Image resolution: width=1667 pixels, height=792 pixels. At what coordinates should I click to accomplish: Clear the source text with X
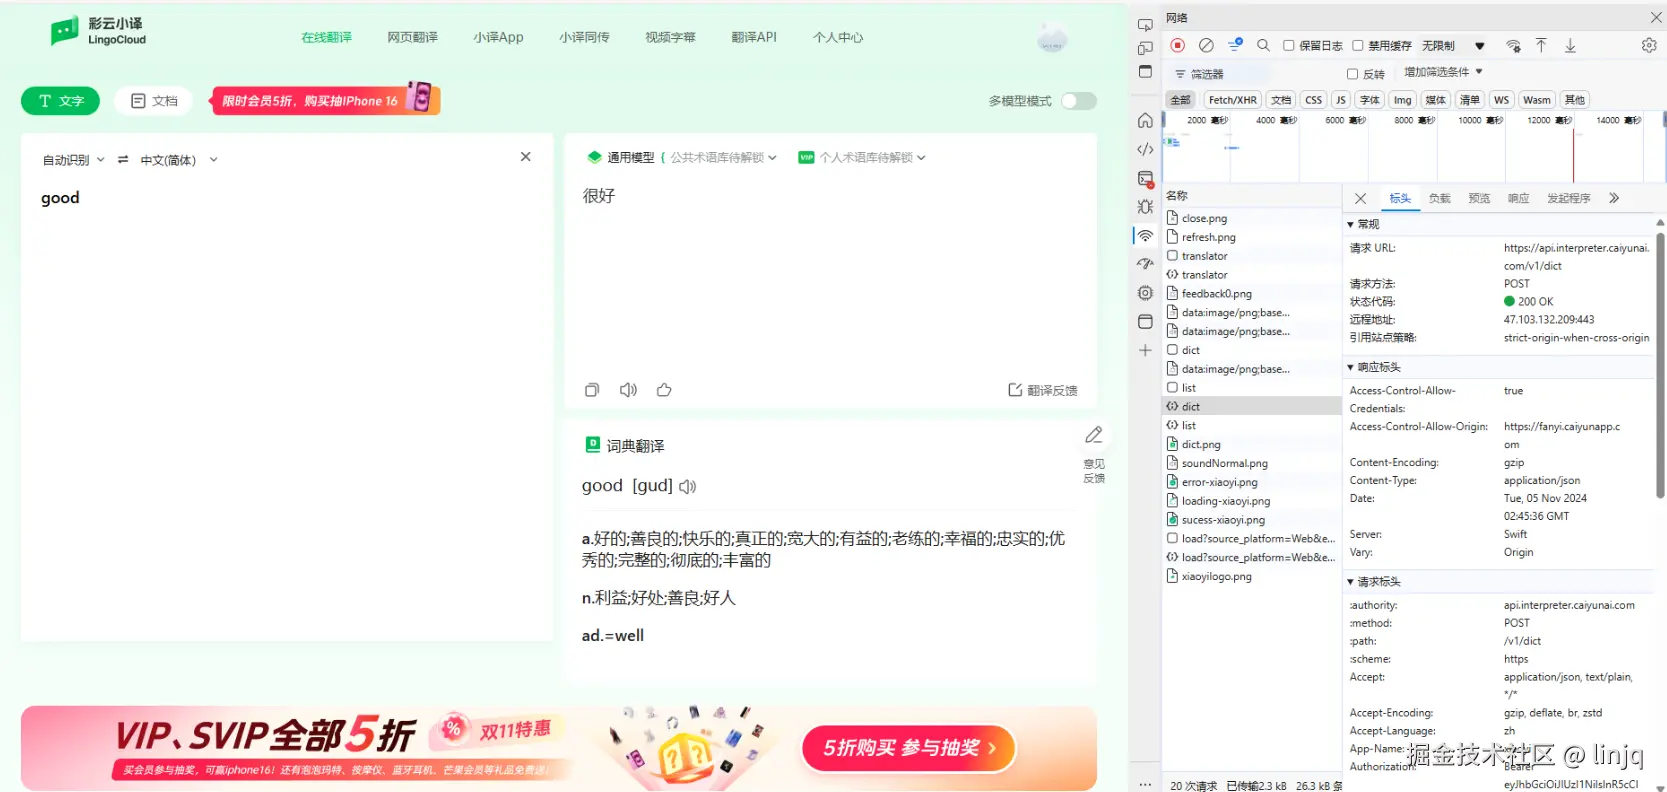526,157
